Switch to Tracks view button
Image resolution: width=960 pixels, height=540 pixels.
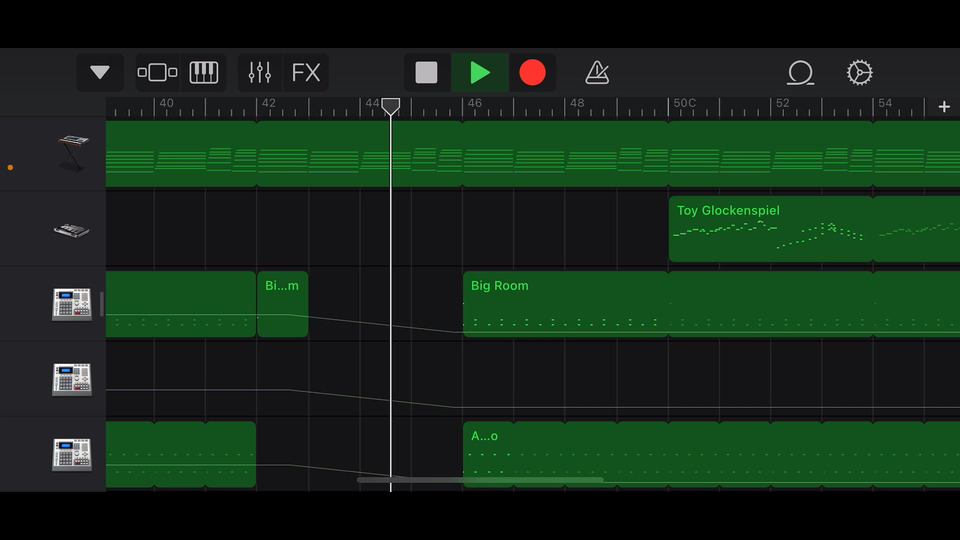pos(157,72)
